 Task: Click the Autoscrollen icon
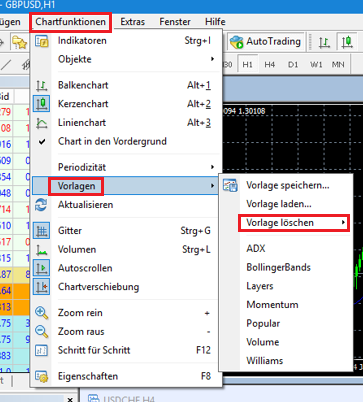[x=42, y=268]
